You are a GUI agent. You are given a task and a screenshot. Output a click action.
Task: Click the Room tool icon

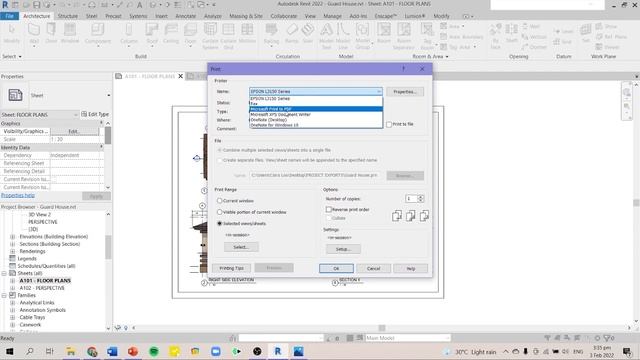[384, 30]
